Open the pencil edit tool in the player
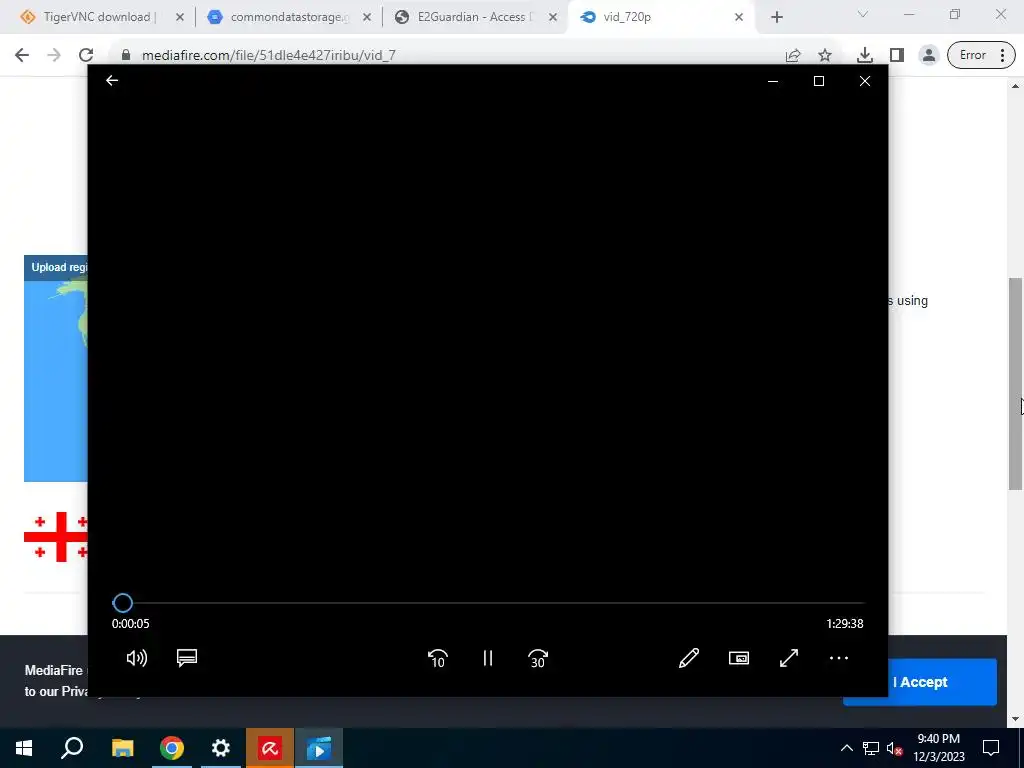The width and height of the screenshot is (1024, 768). [x=689, y=658]
